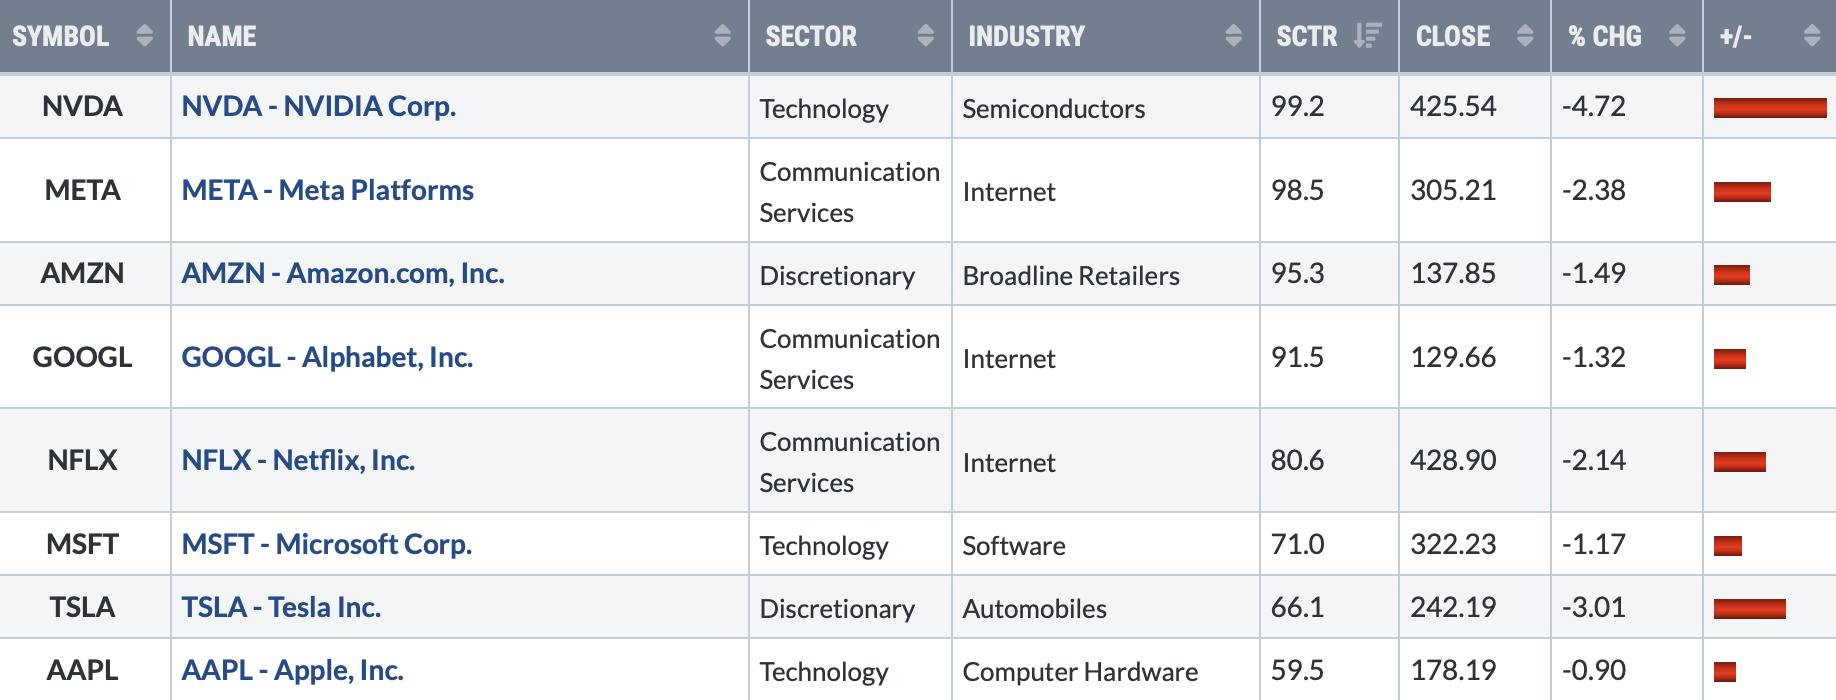Screen dimensions: 1836x700
Task: Open the NVDA - NVIDIA Corp. link
Action: click(x=319, y=106)
